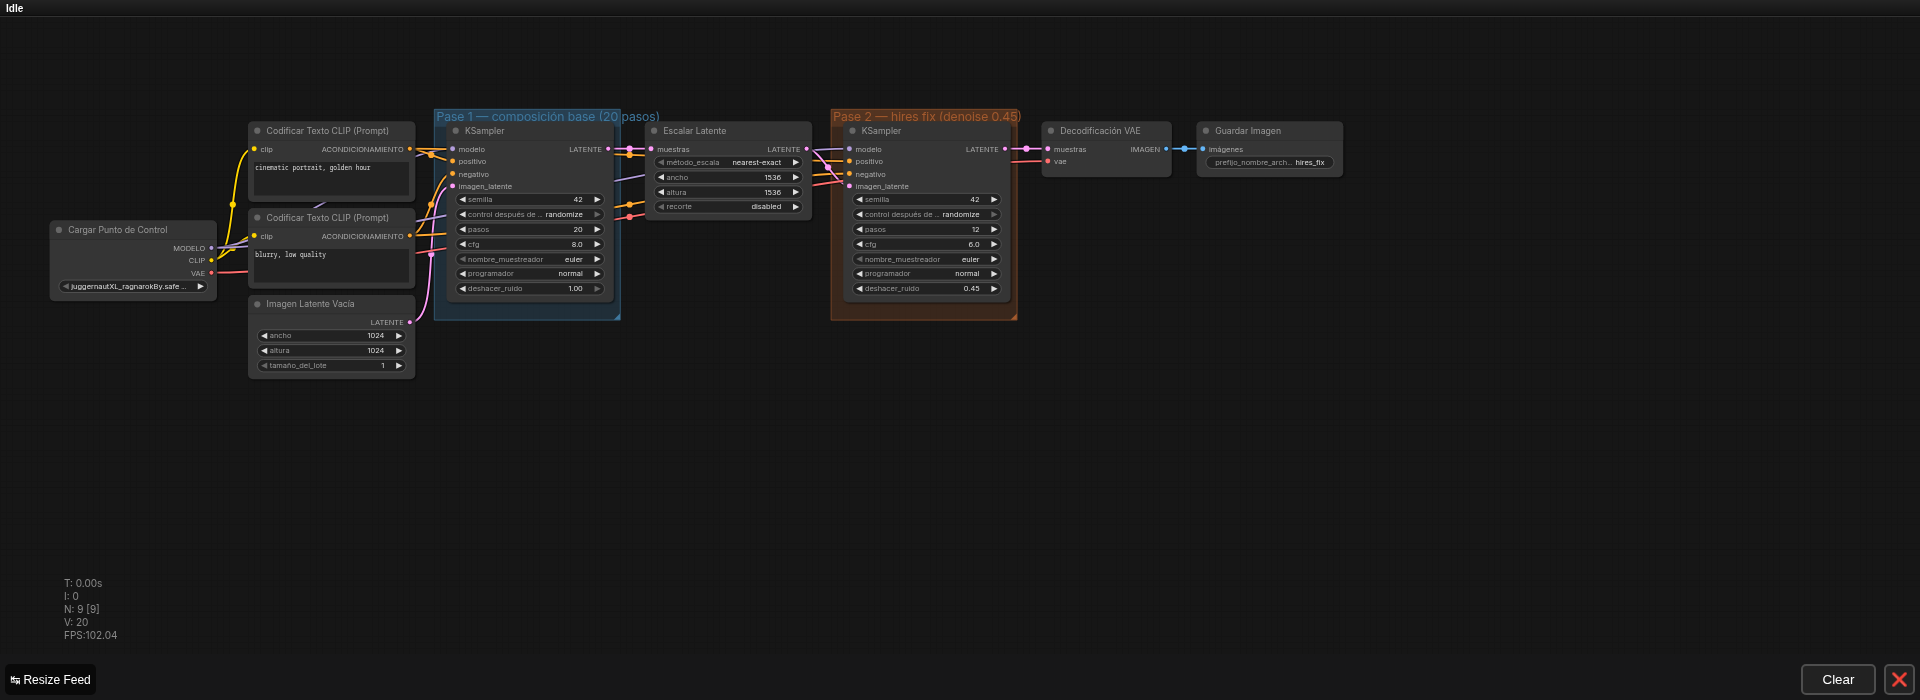Click the Imagen Latente Vacía node title
The height and width of the screenshot is (700, 1920).
point(310,304)
